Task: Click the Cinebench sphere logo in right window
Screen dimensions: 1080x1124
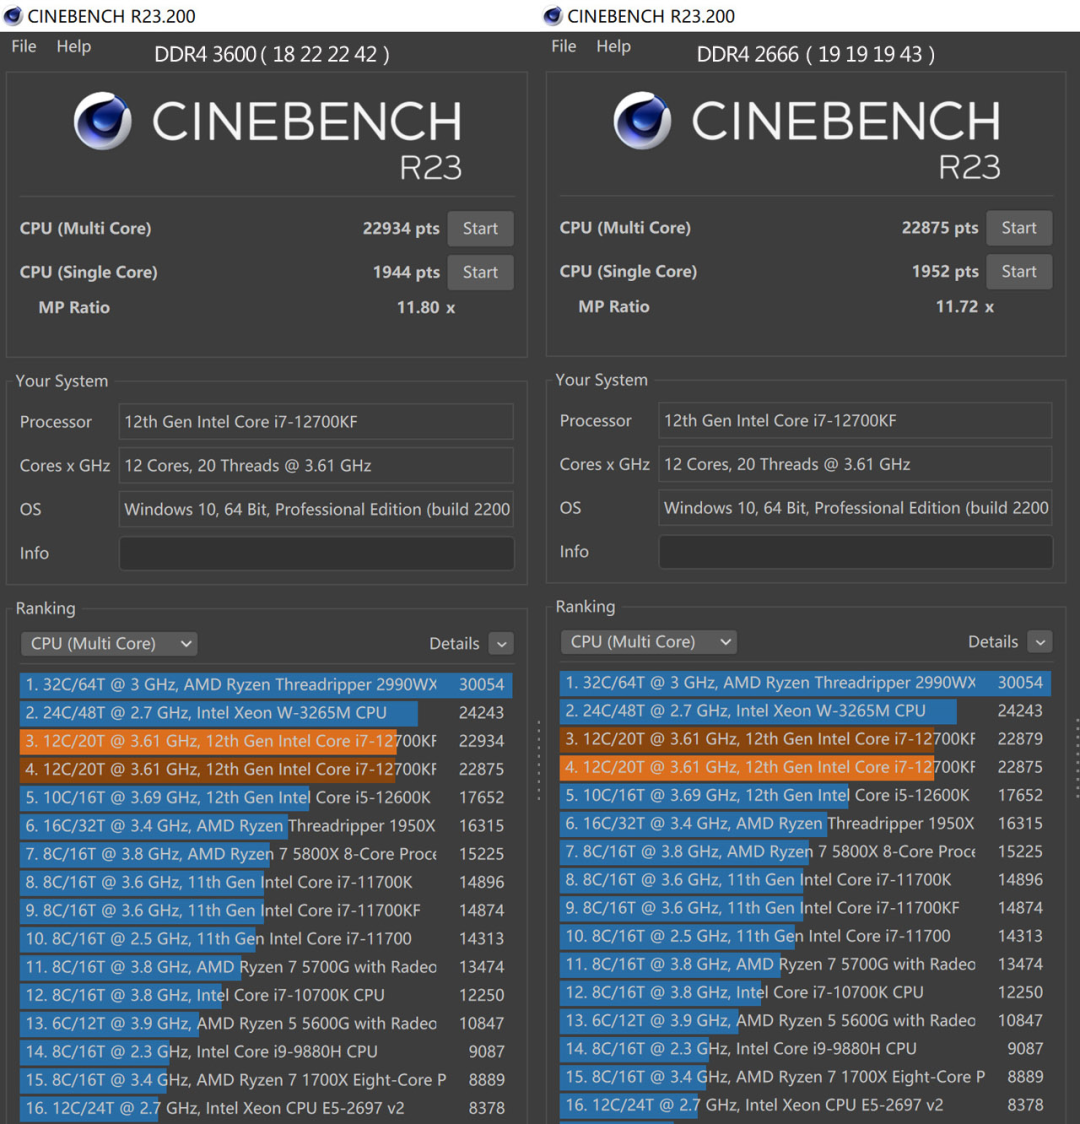Action: click(x=642, y=120)
